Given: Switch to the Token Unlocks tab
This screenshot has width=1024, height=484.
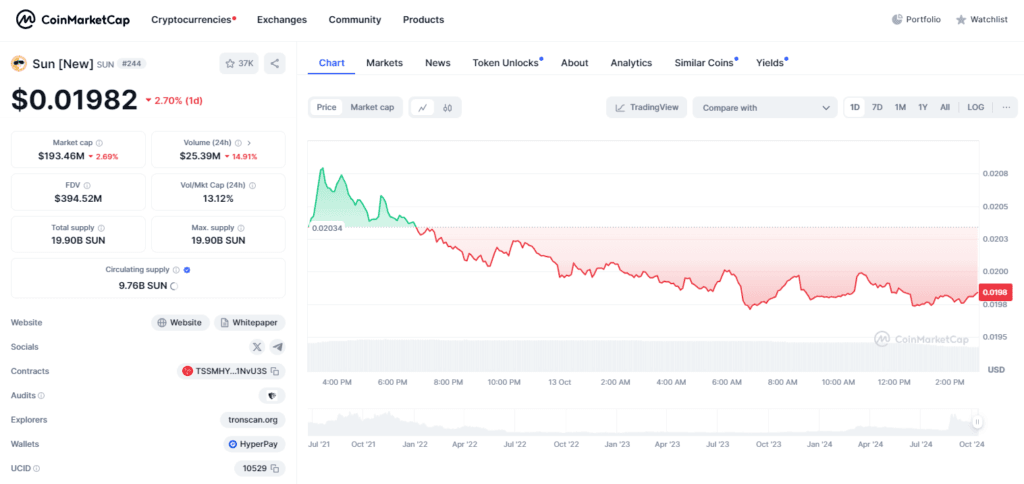Looking at the screenshot, I should click(x=507, y=63).
